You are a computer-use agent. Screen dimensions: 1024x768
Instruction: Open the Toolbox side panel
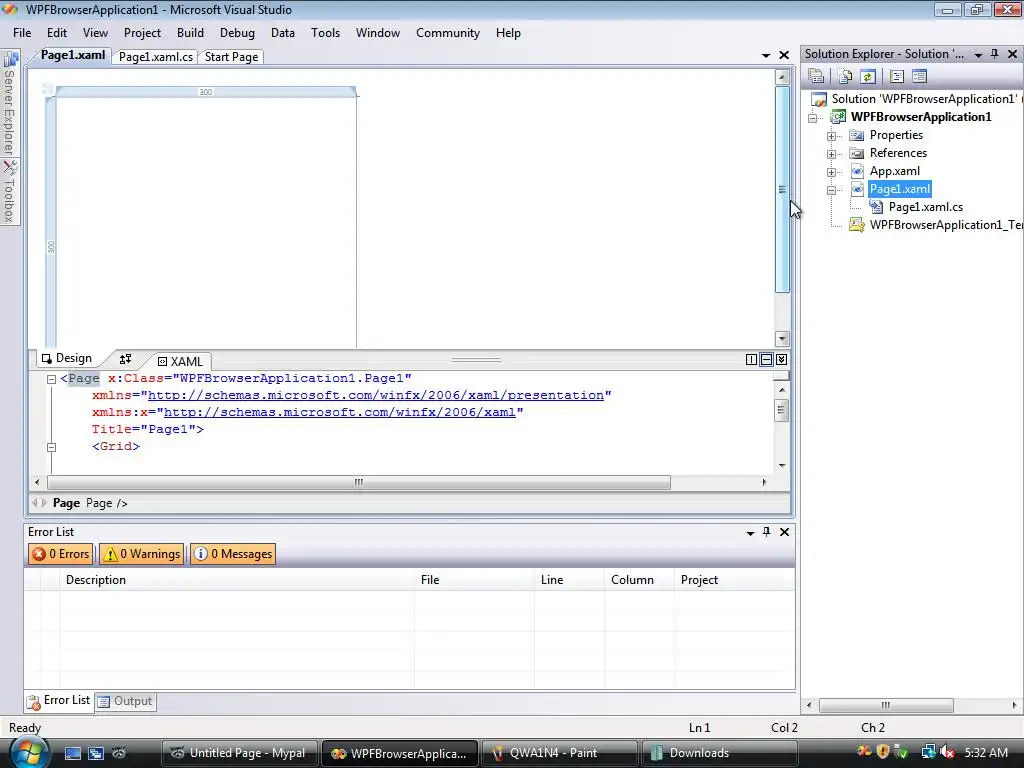(x=9, y=191)
